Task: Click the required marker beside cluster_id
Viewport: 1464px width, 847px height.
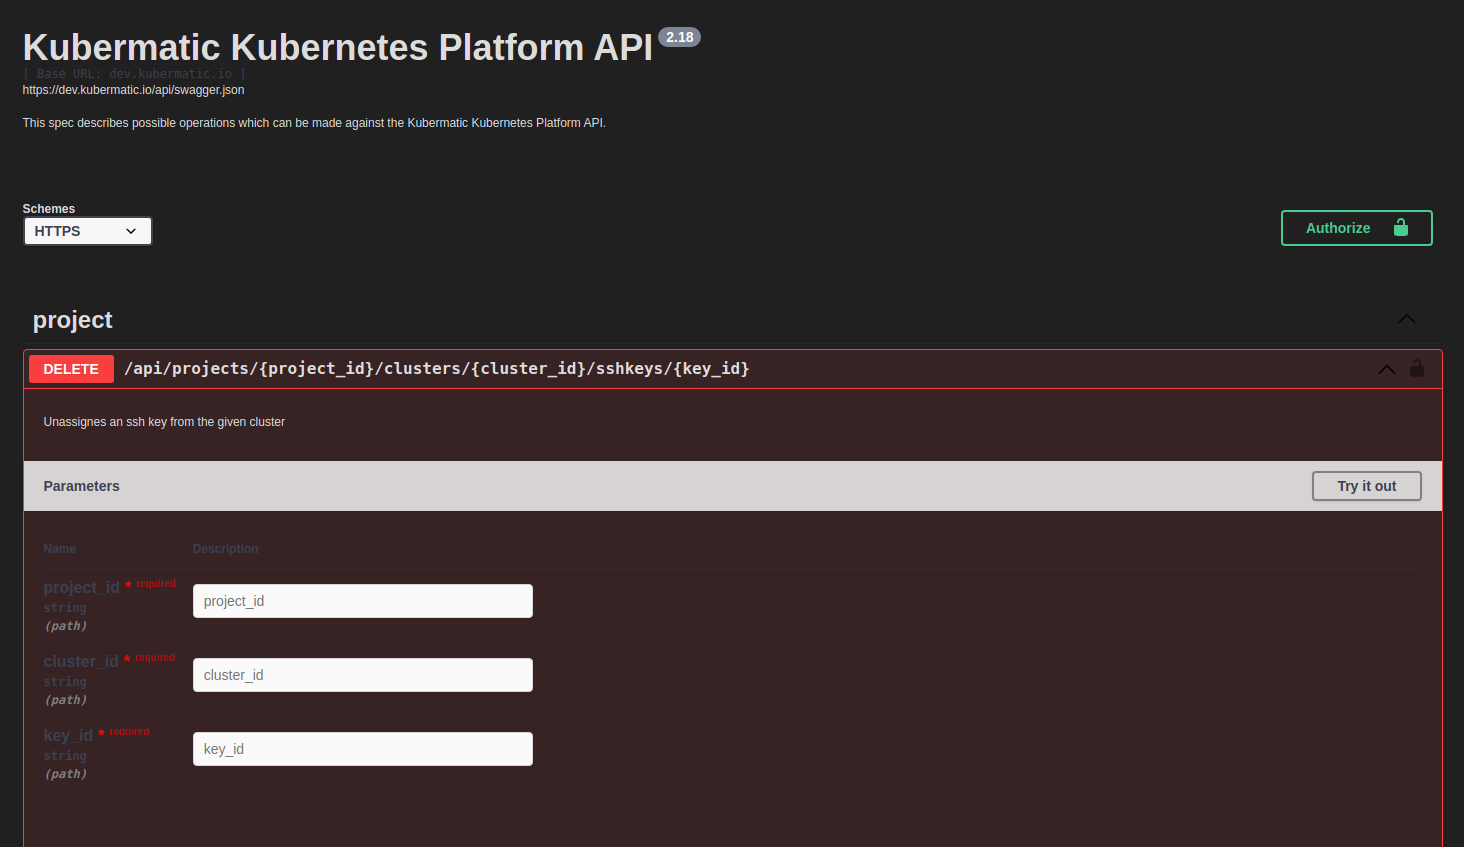Action: tap(129, 657)
